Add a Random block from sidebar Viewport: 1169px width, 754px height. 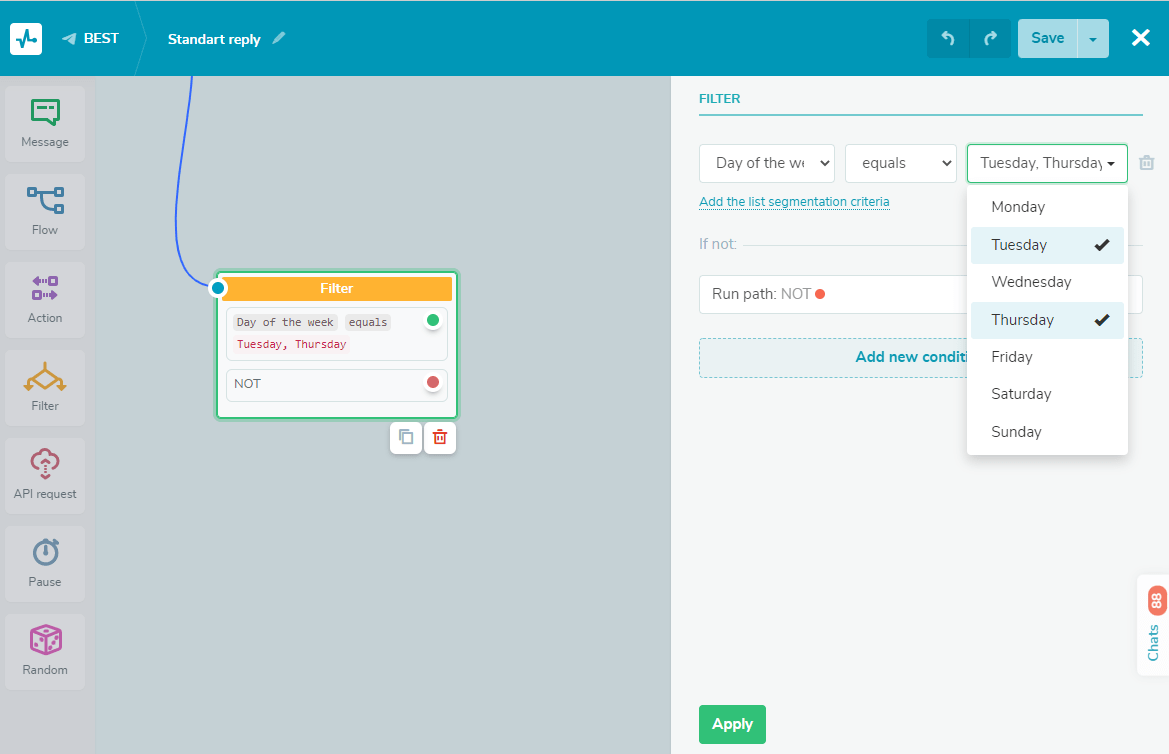pos(45,652)
